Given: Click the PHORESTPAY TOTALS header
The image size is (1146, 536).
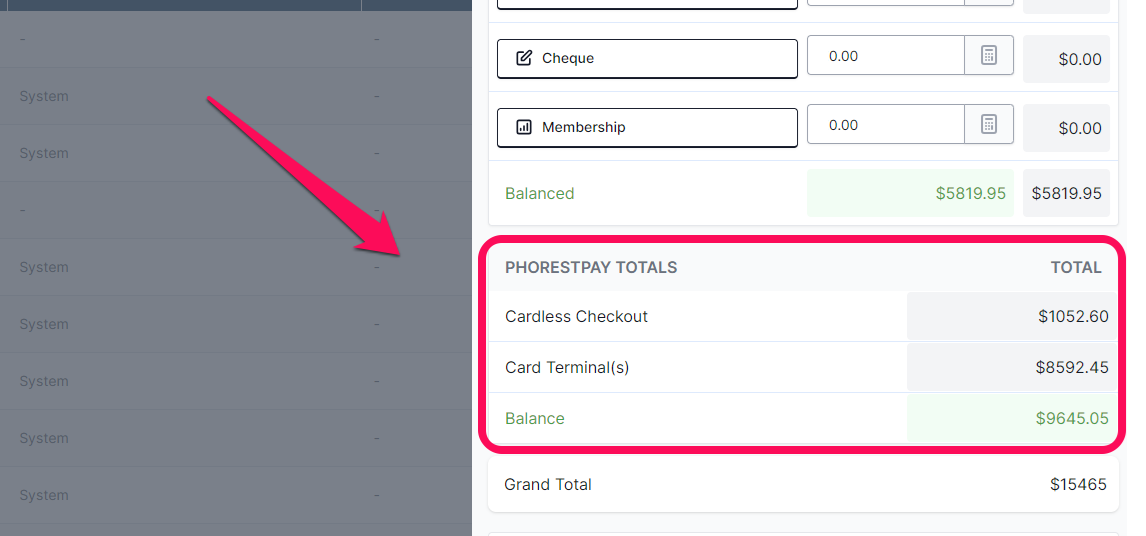Looking at the screenshot, I should tap(591, 268).
